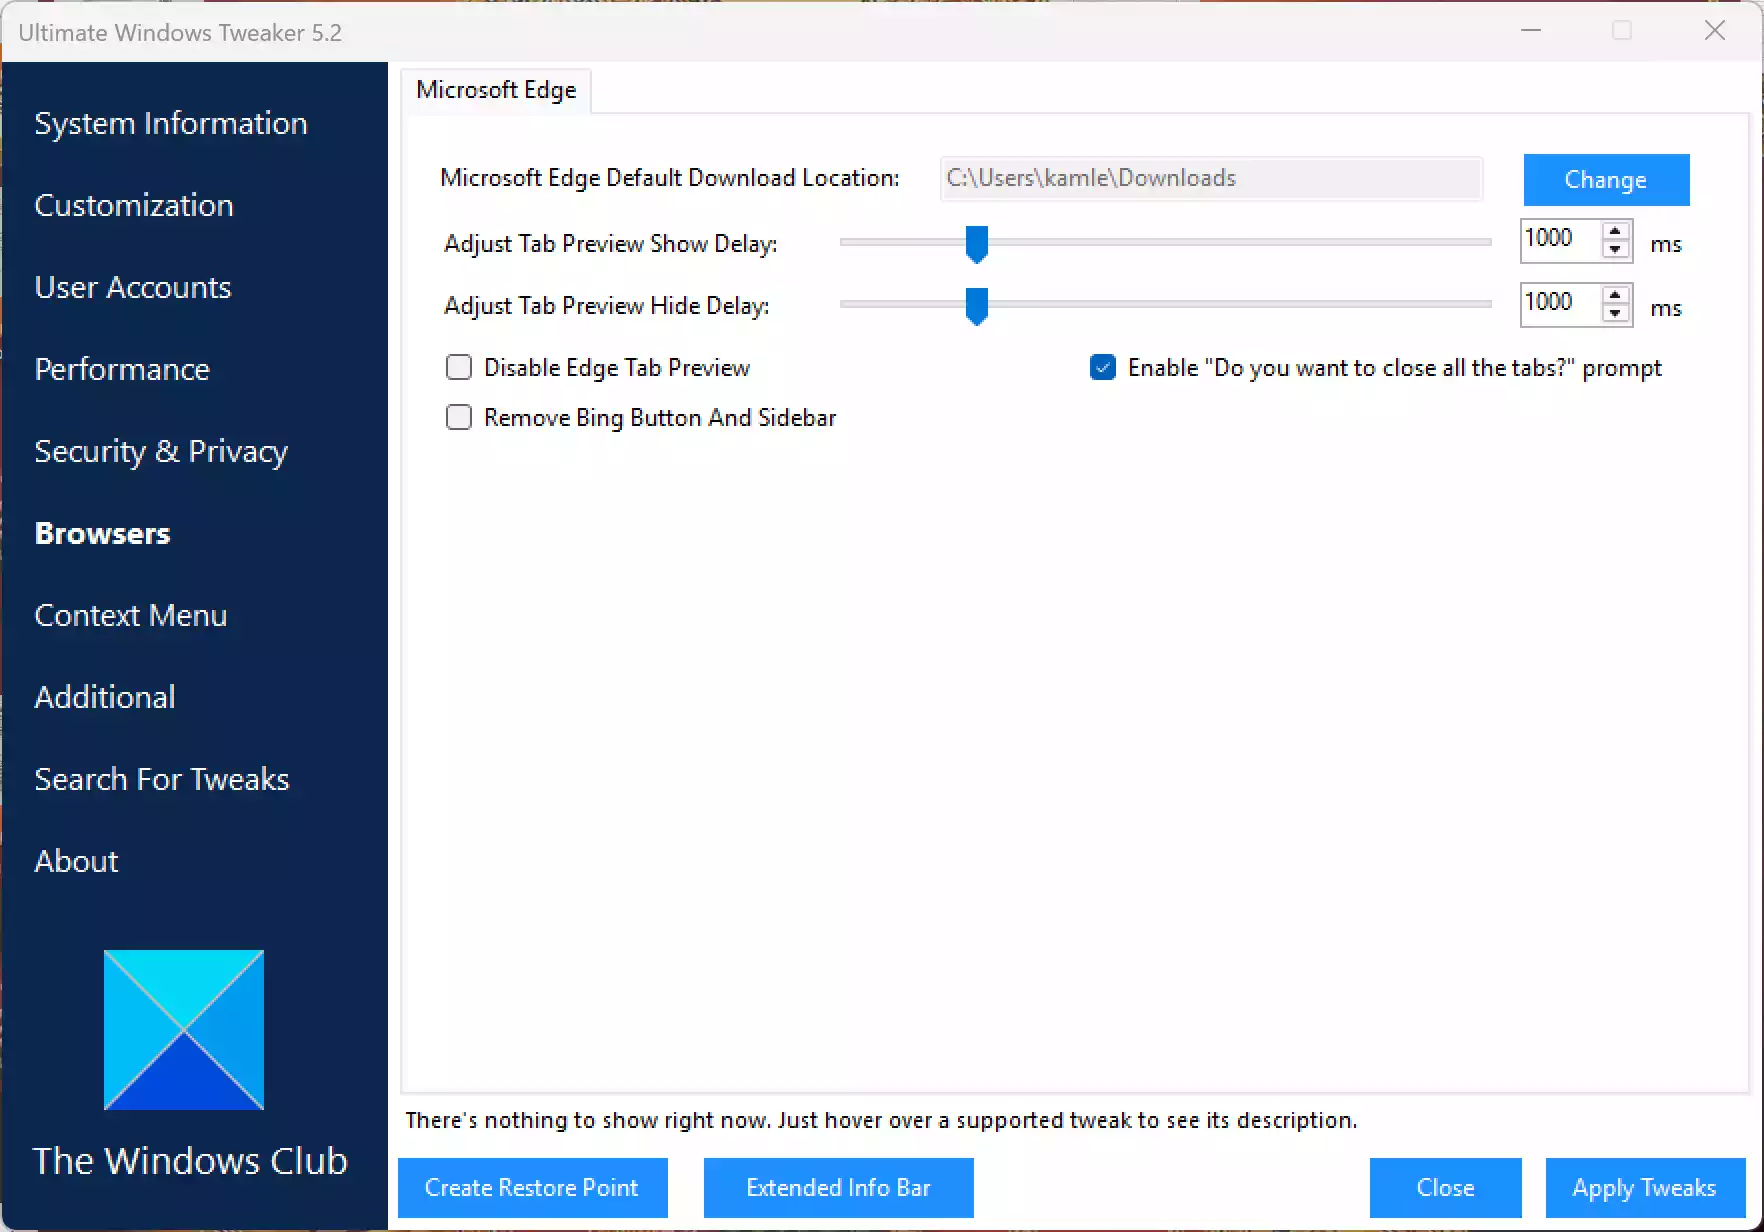Click The Windows Club logo icon

(184, 1029)
